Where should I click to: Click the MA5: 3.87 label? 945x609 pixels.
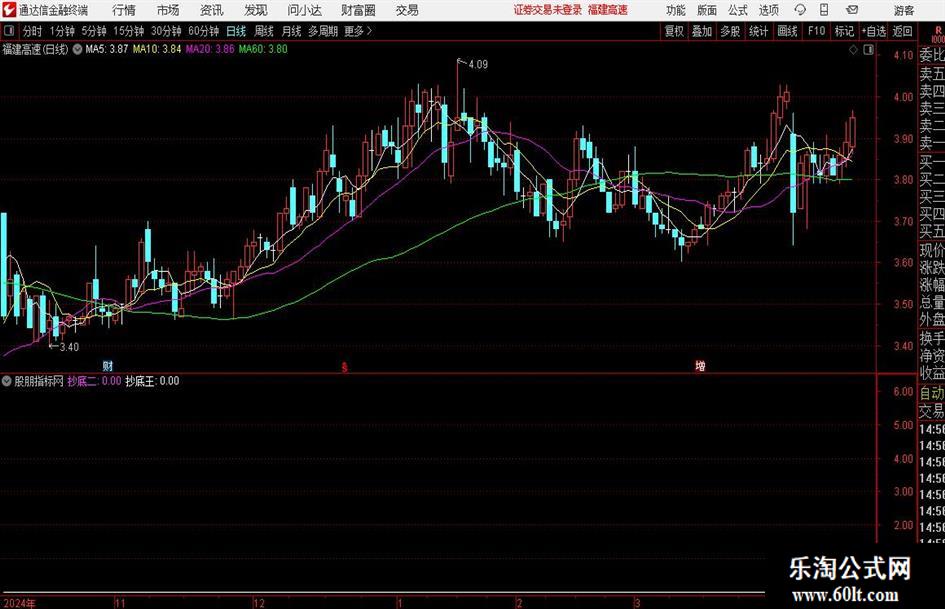point(107,49)
